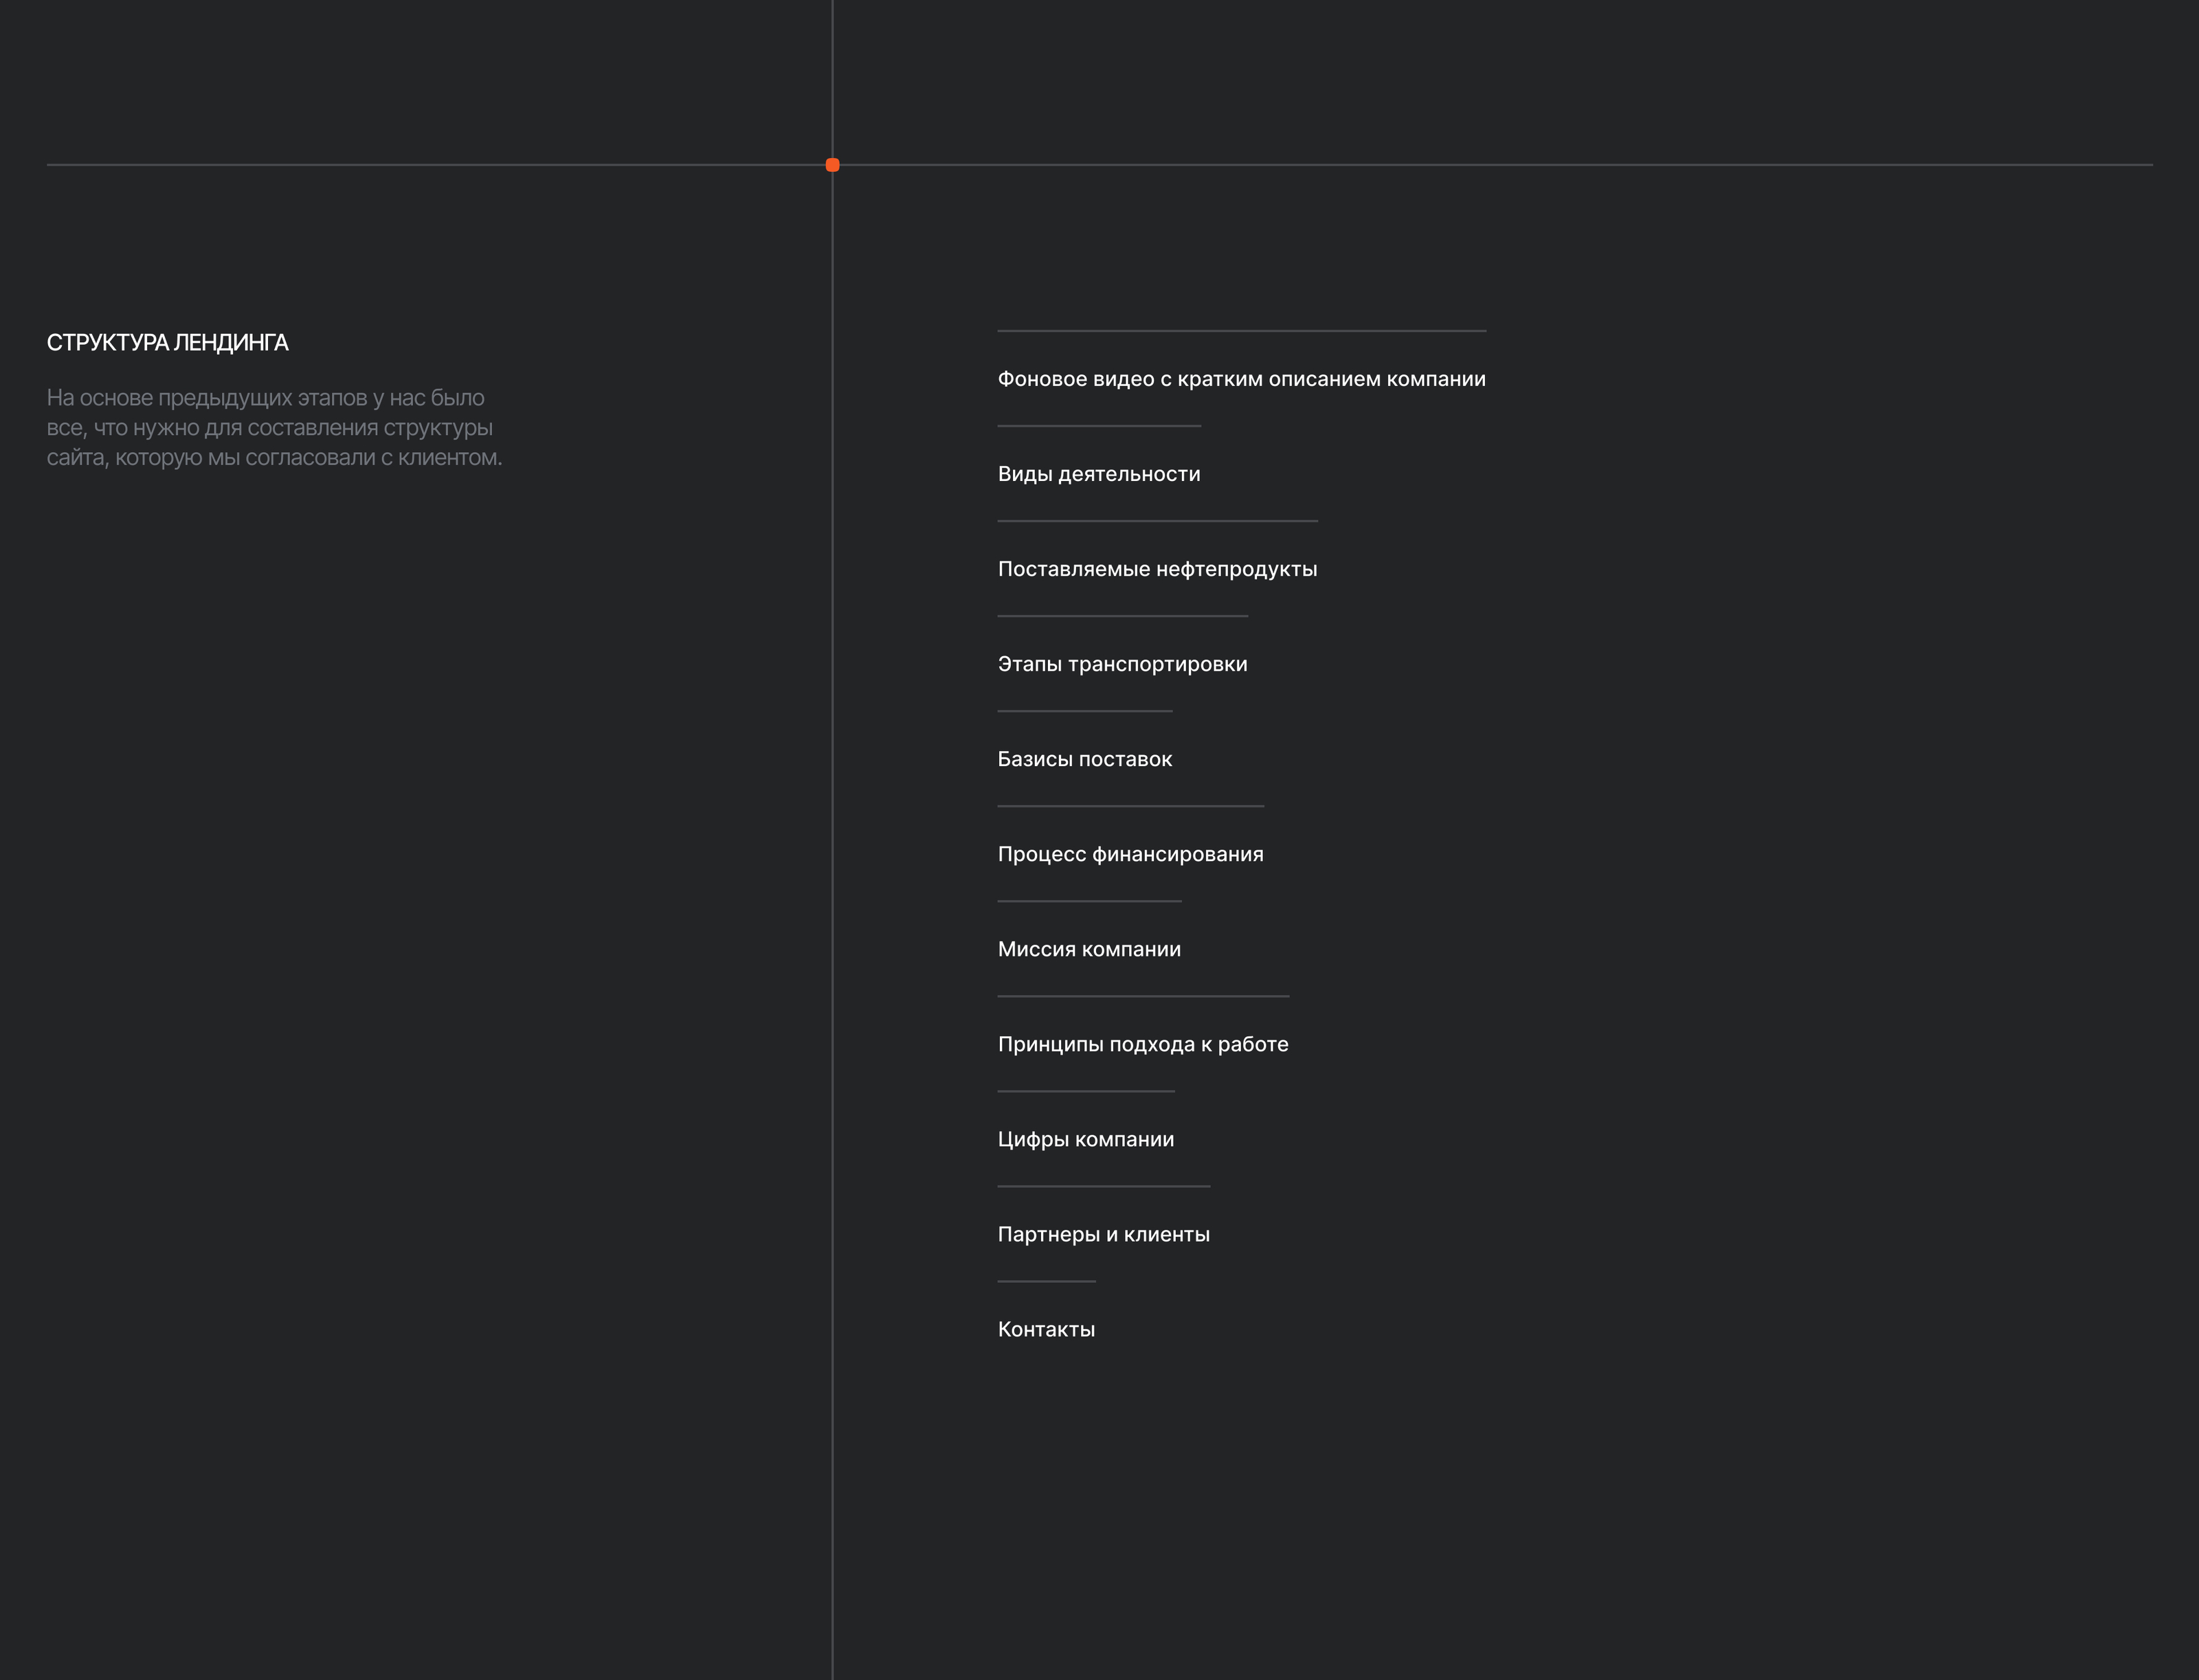Screen dimensions: 2199x1680
Task: Click the orange dot at line intersection
Action: (x=832, y=165)
